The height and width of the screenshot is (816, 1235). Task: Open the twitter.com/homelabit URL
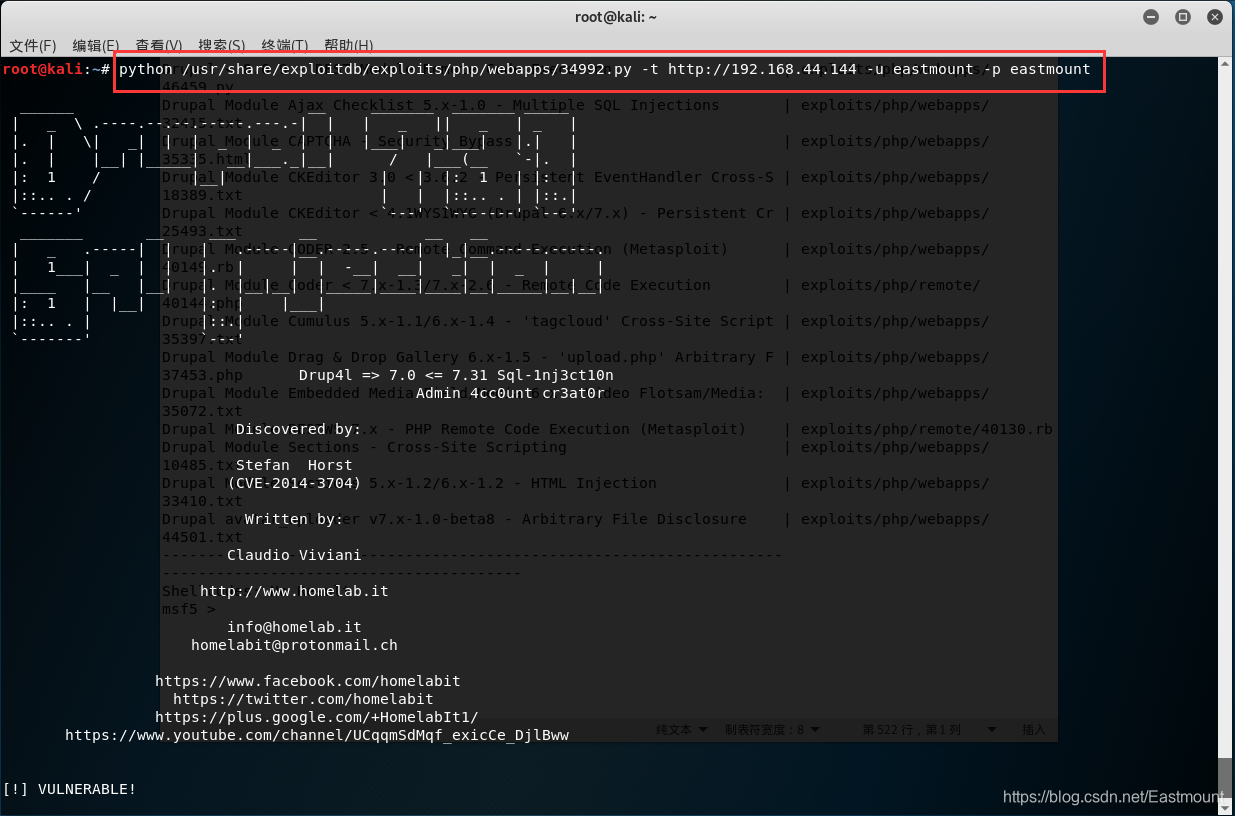click(x=303, y=699)
